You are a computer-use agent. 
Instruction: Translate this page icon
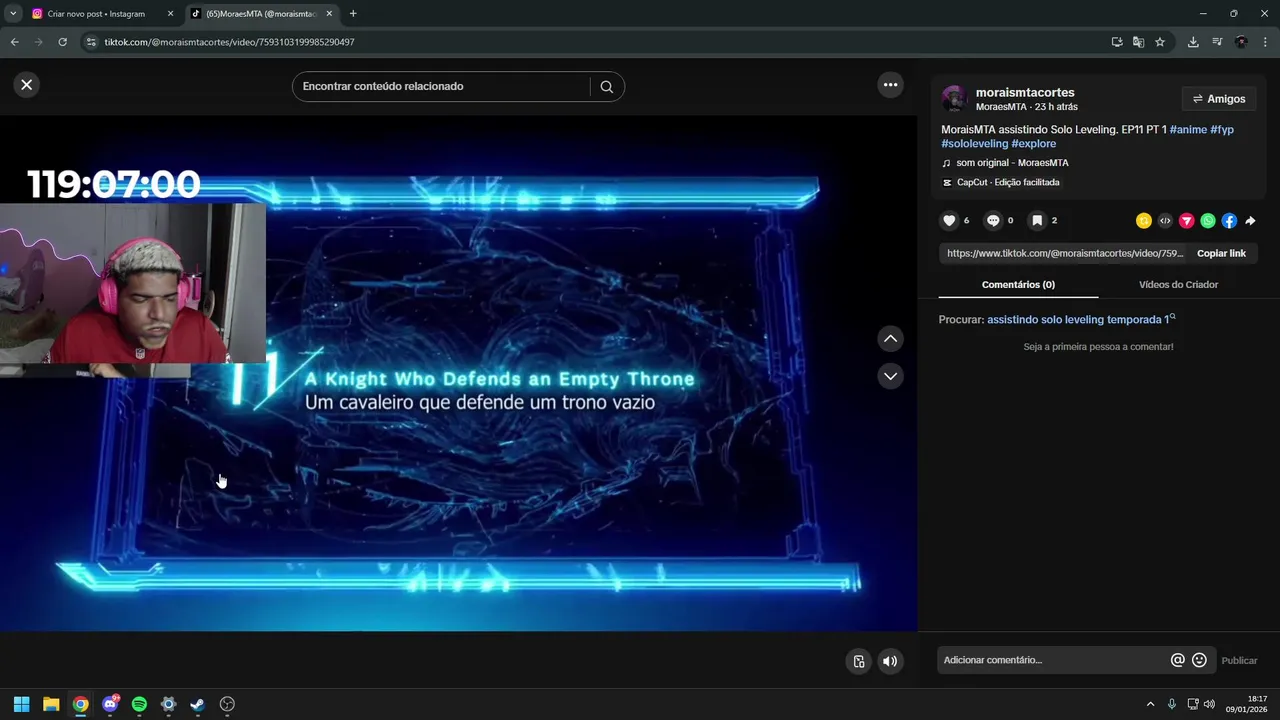tap(1138, 42)
